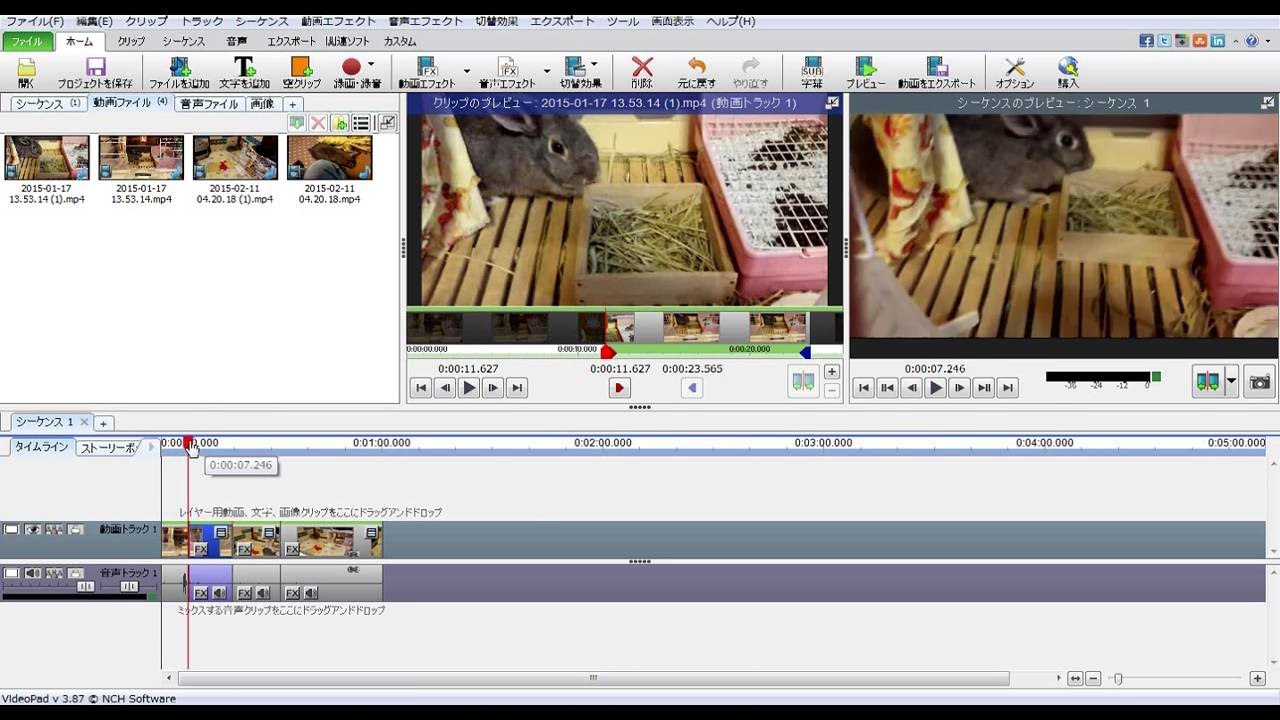
Task: Open menu on third video clip
Action: 372,533
